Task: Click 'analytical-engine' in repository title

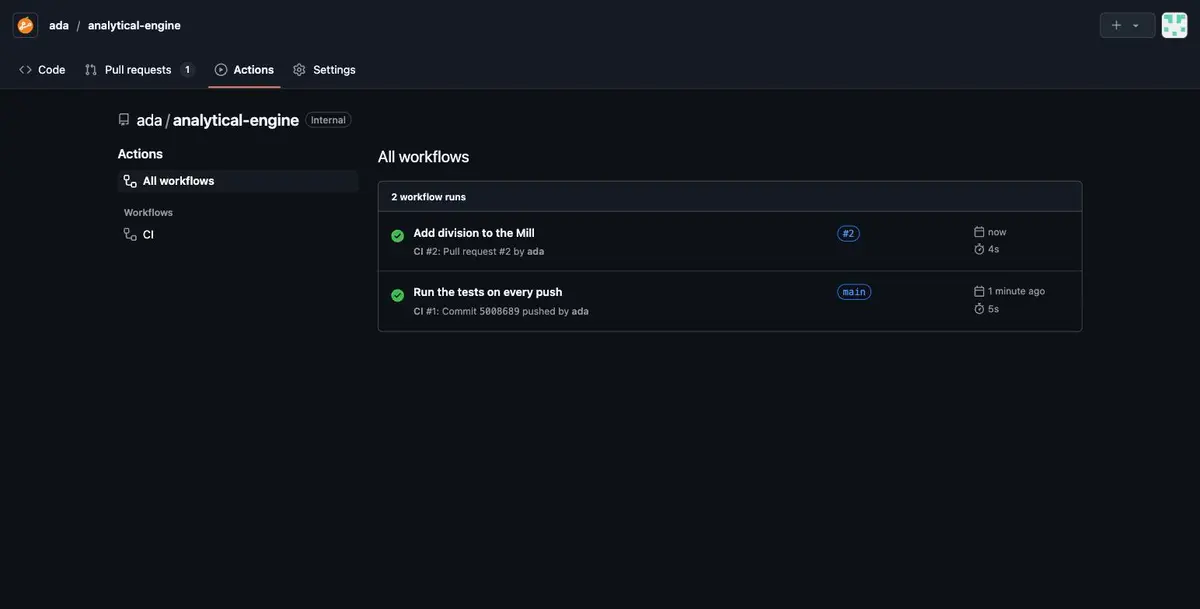Action: [236, 120]
